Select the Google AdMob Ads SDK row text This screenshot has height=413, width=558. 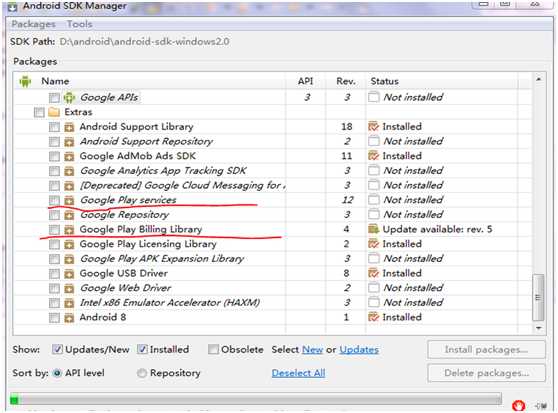(137, 156)
